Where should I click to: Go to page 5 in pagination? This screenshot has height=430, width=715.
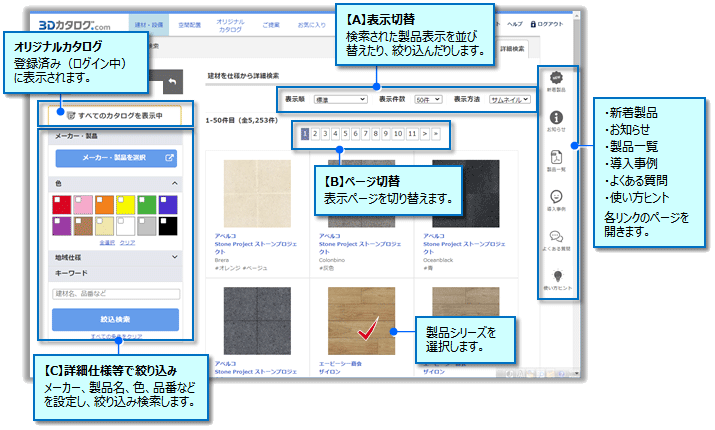click(x=345, y=134)
